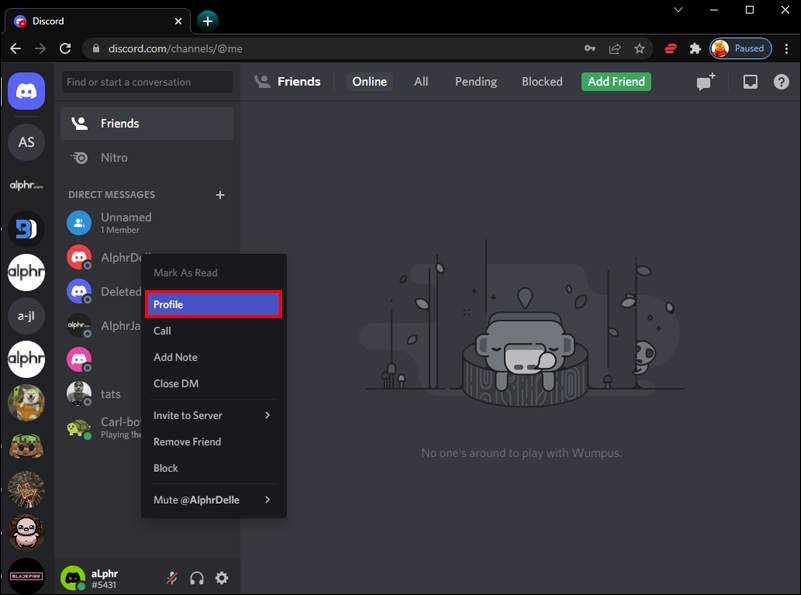Open the Inbox icon

750,82
